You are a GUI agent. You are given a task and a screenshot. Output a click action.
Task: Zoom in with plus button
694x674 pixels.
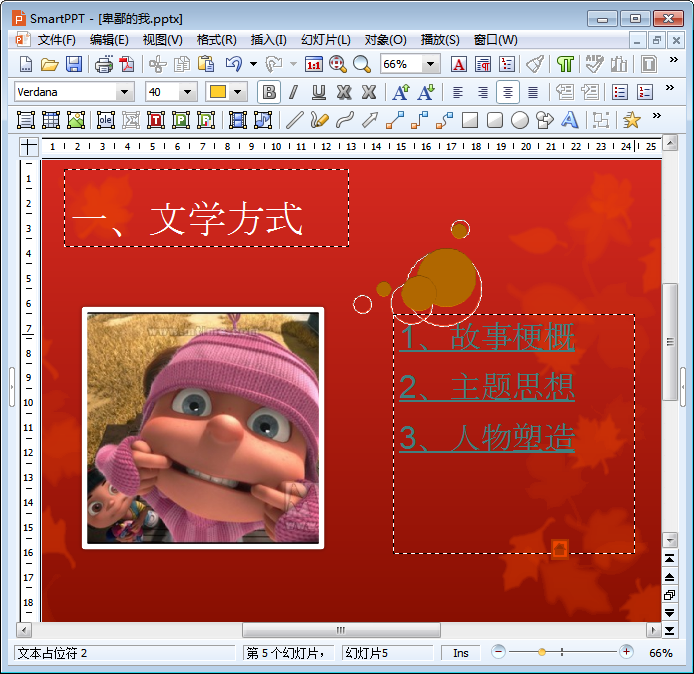[626, 652]
